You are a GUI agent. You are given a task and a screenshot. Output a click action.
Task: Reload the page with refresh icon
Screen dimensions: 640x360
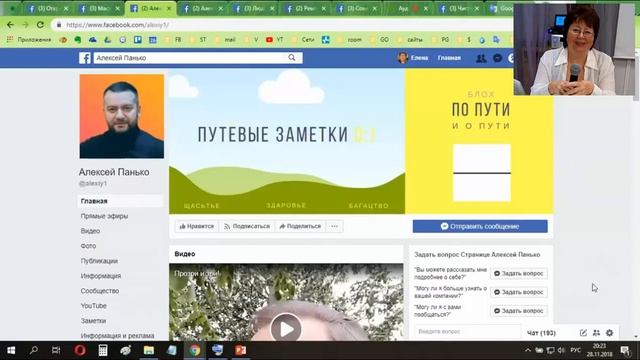pyautogui.click(x=40, y=25)
